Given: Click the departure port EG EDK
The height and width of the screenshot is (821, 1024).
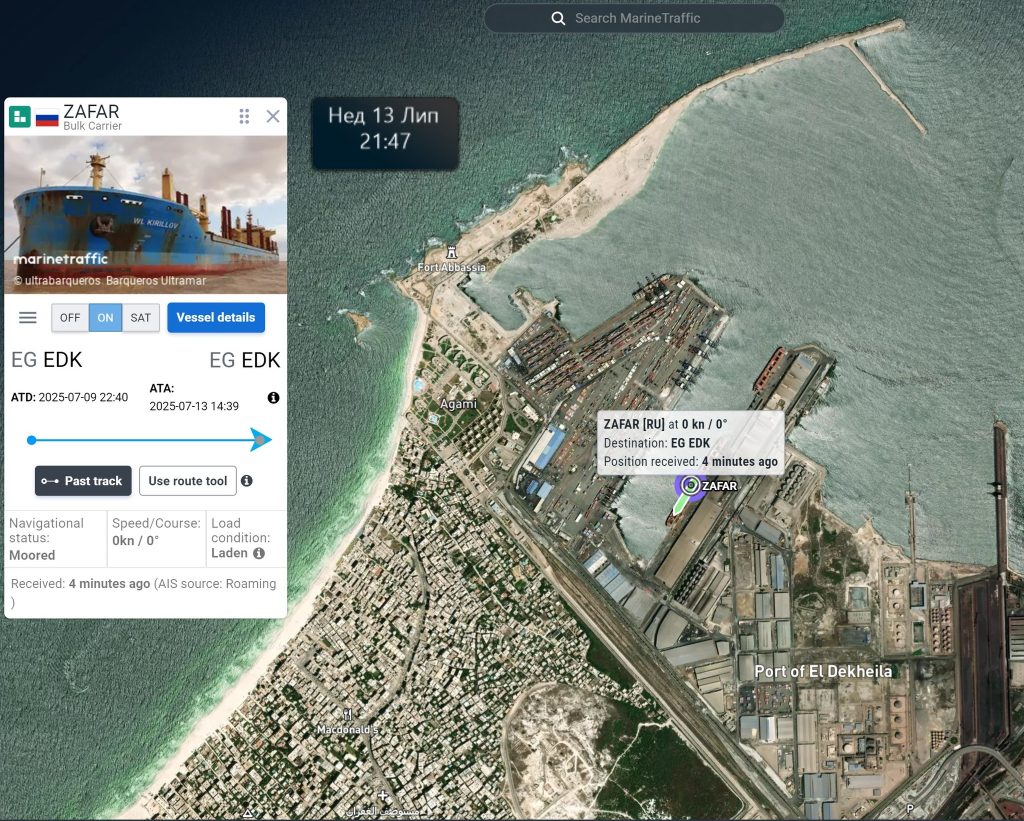Looking at the screenshot, I should [47, 360].
